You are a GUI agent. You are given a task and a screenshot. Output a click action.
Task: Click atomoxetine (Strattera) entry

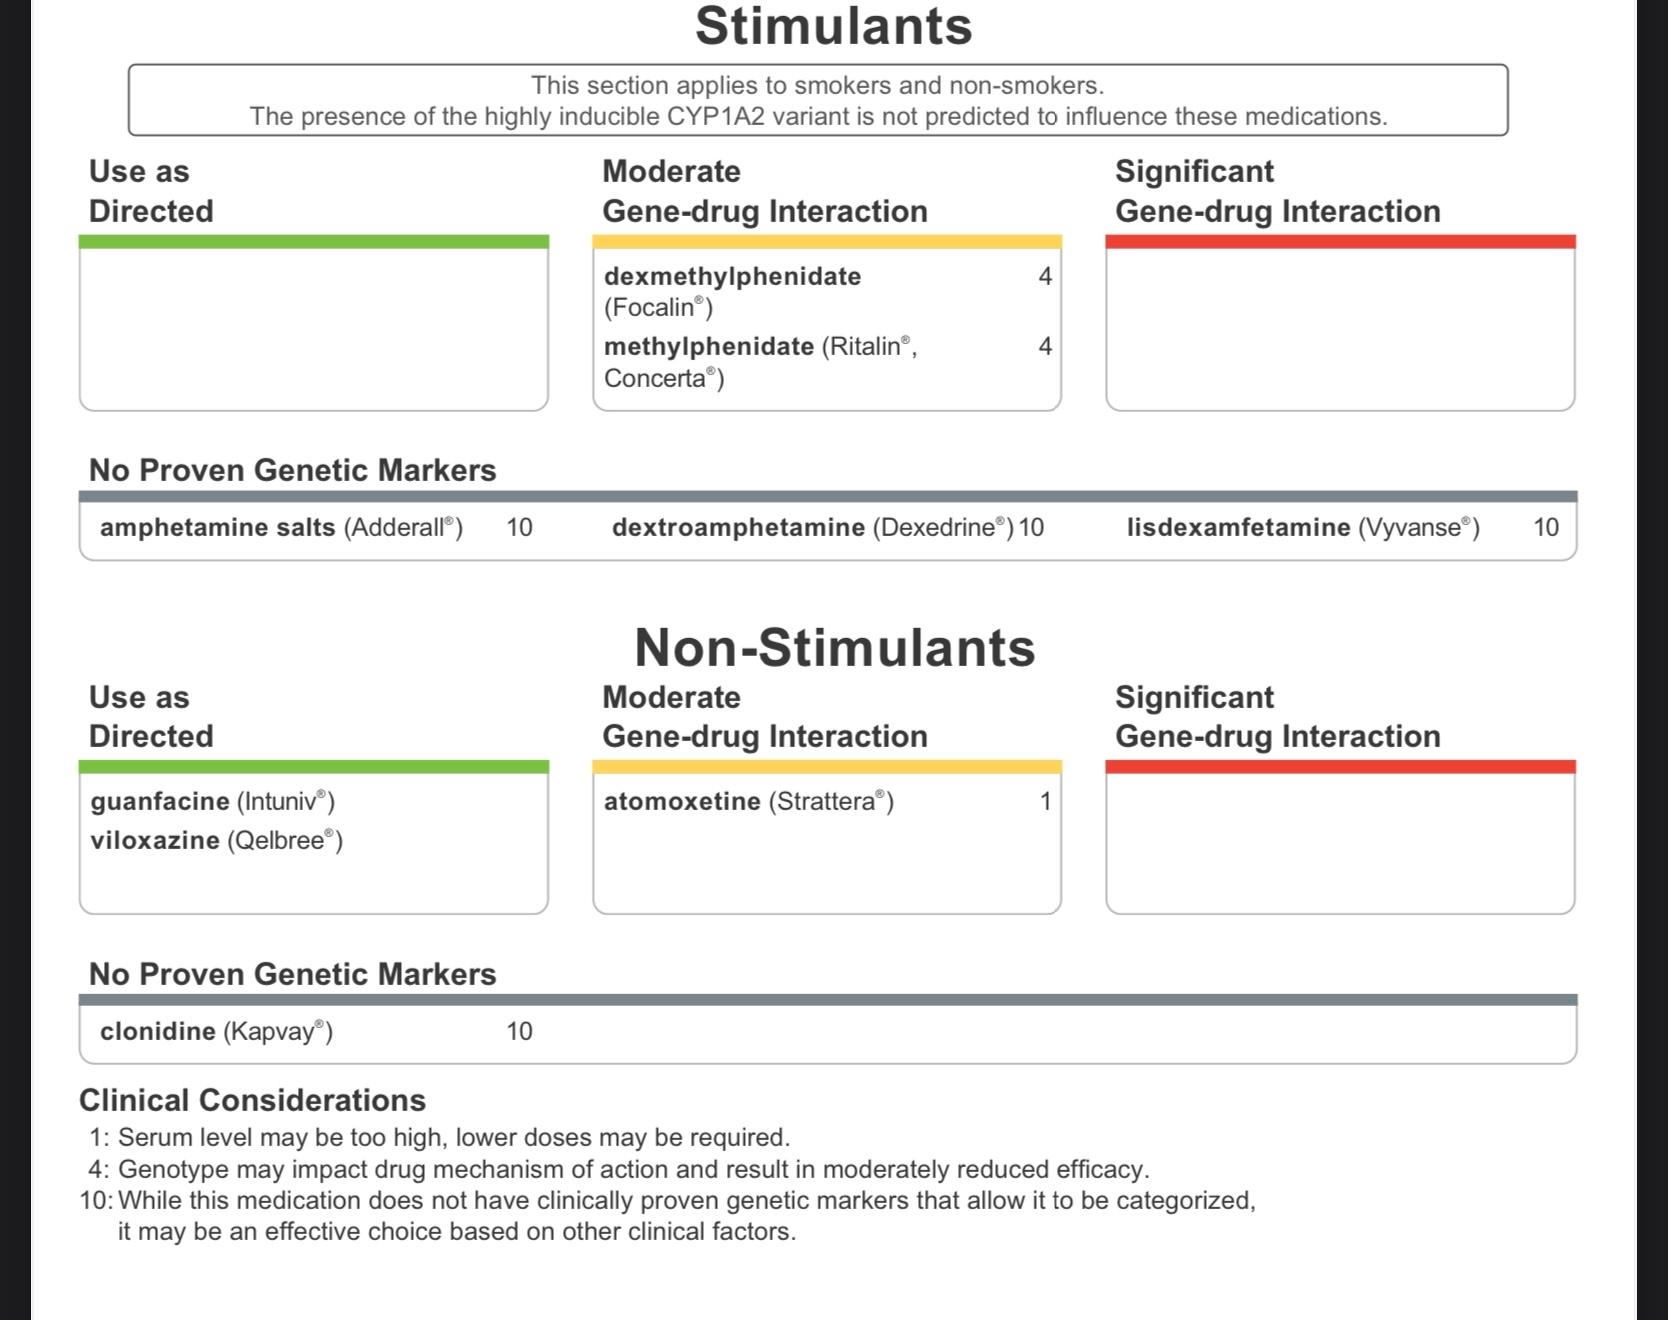pyautogui.click(x=748, y=802)
